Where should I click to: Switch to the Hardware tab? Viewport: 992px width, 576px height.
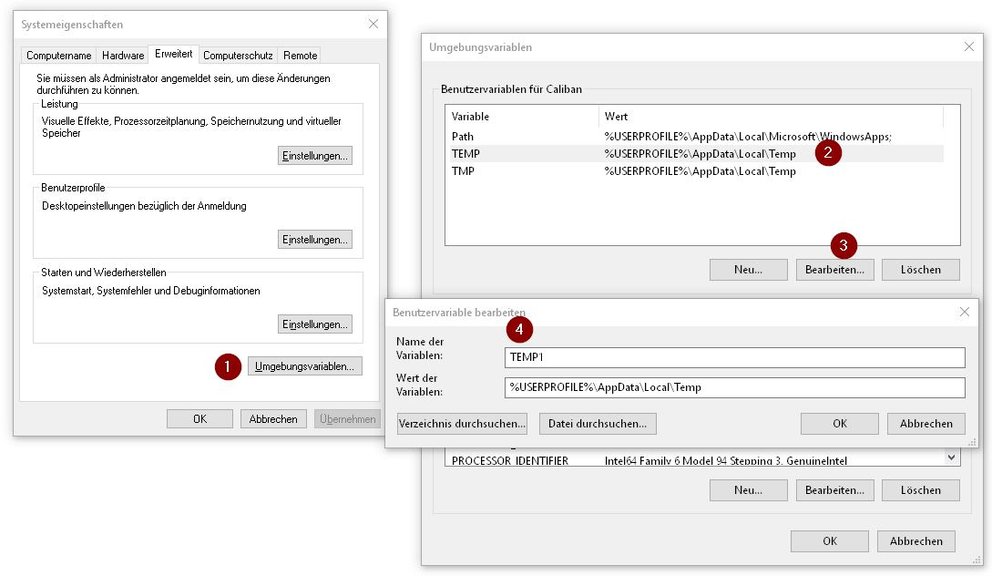123,55
